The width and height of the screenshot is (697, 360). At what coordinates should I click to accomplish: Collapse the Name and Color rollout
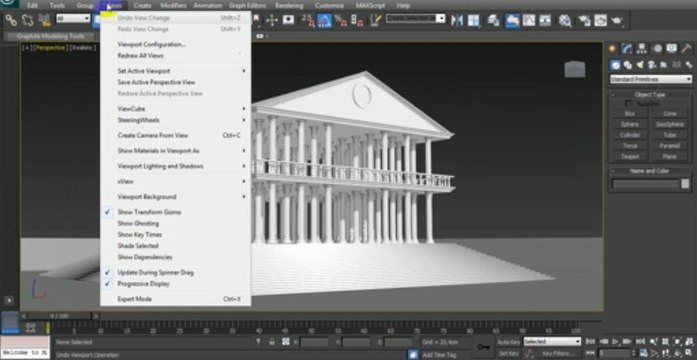pos(650,171)
